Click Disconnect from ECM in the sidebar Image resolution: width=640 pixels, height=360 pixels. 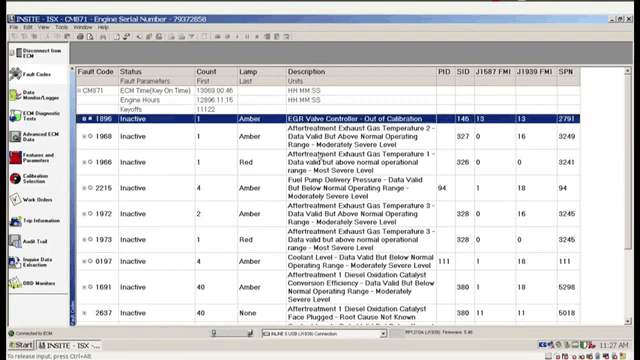[36, 53]
